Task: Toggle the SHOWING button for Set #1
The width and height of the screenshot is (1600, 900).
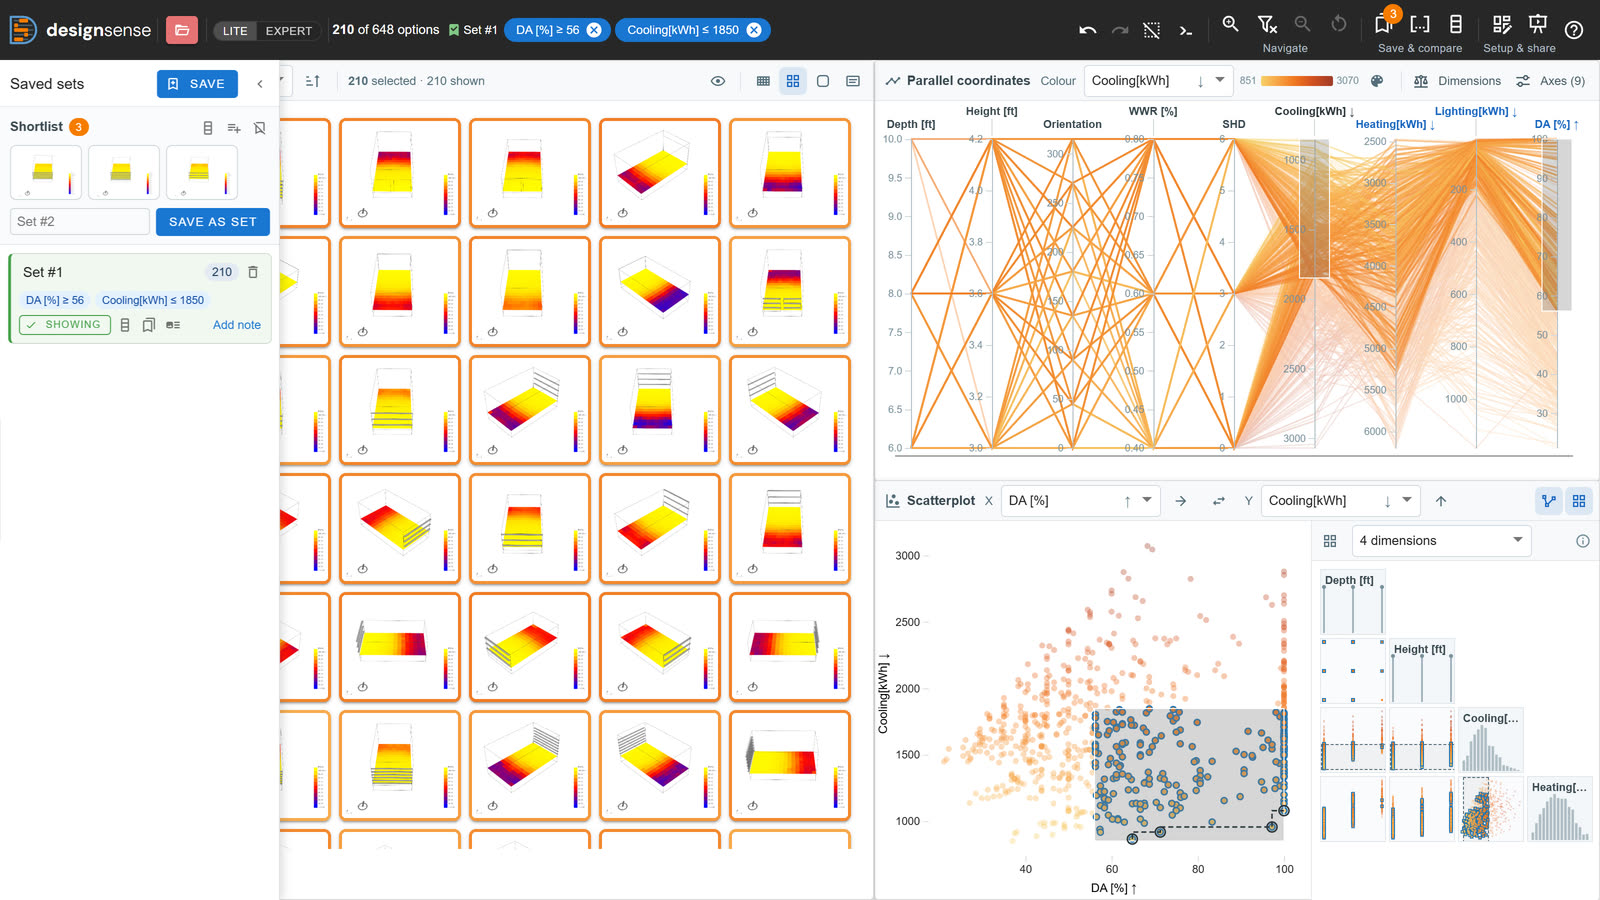Action: pos(65,325)
